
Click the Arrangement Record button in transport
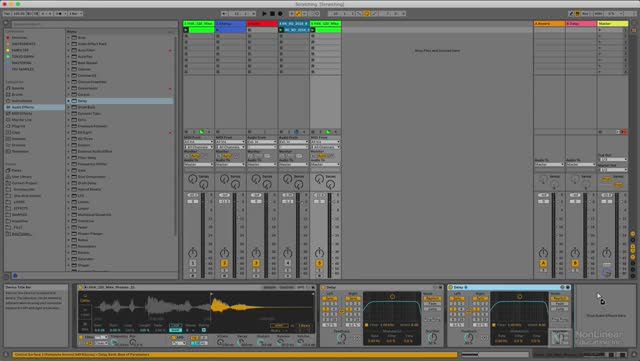pos(280,13)
